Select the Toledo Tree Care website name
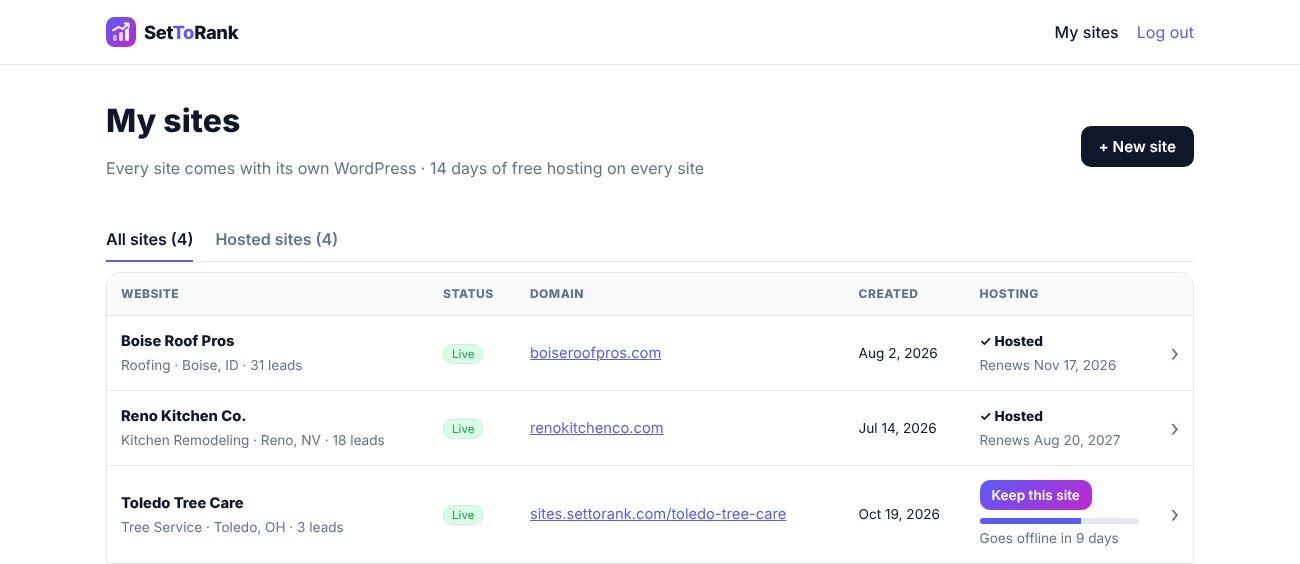The height and width of the screenshot is (564, 1300). click(x=182, y=502)
